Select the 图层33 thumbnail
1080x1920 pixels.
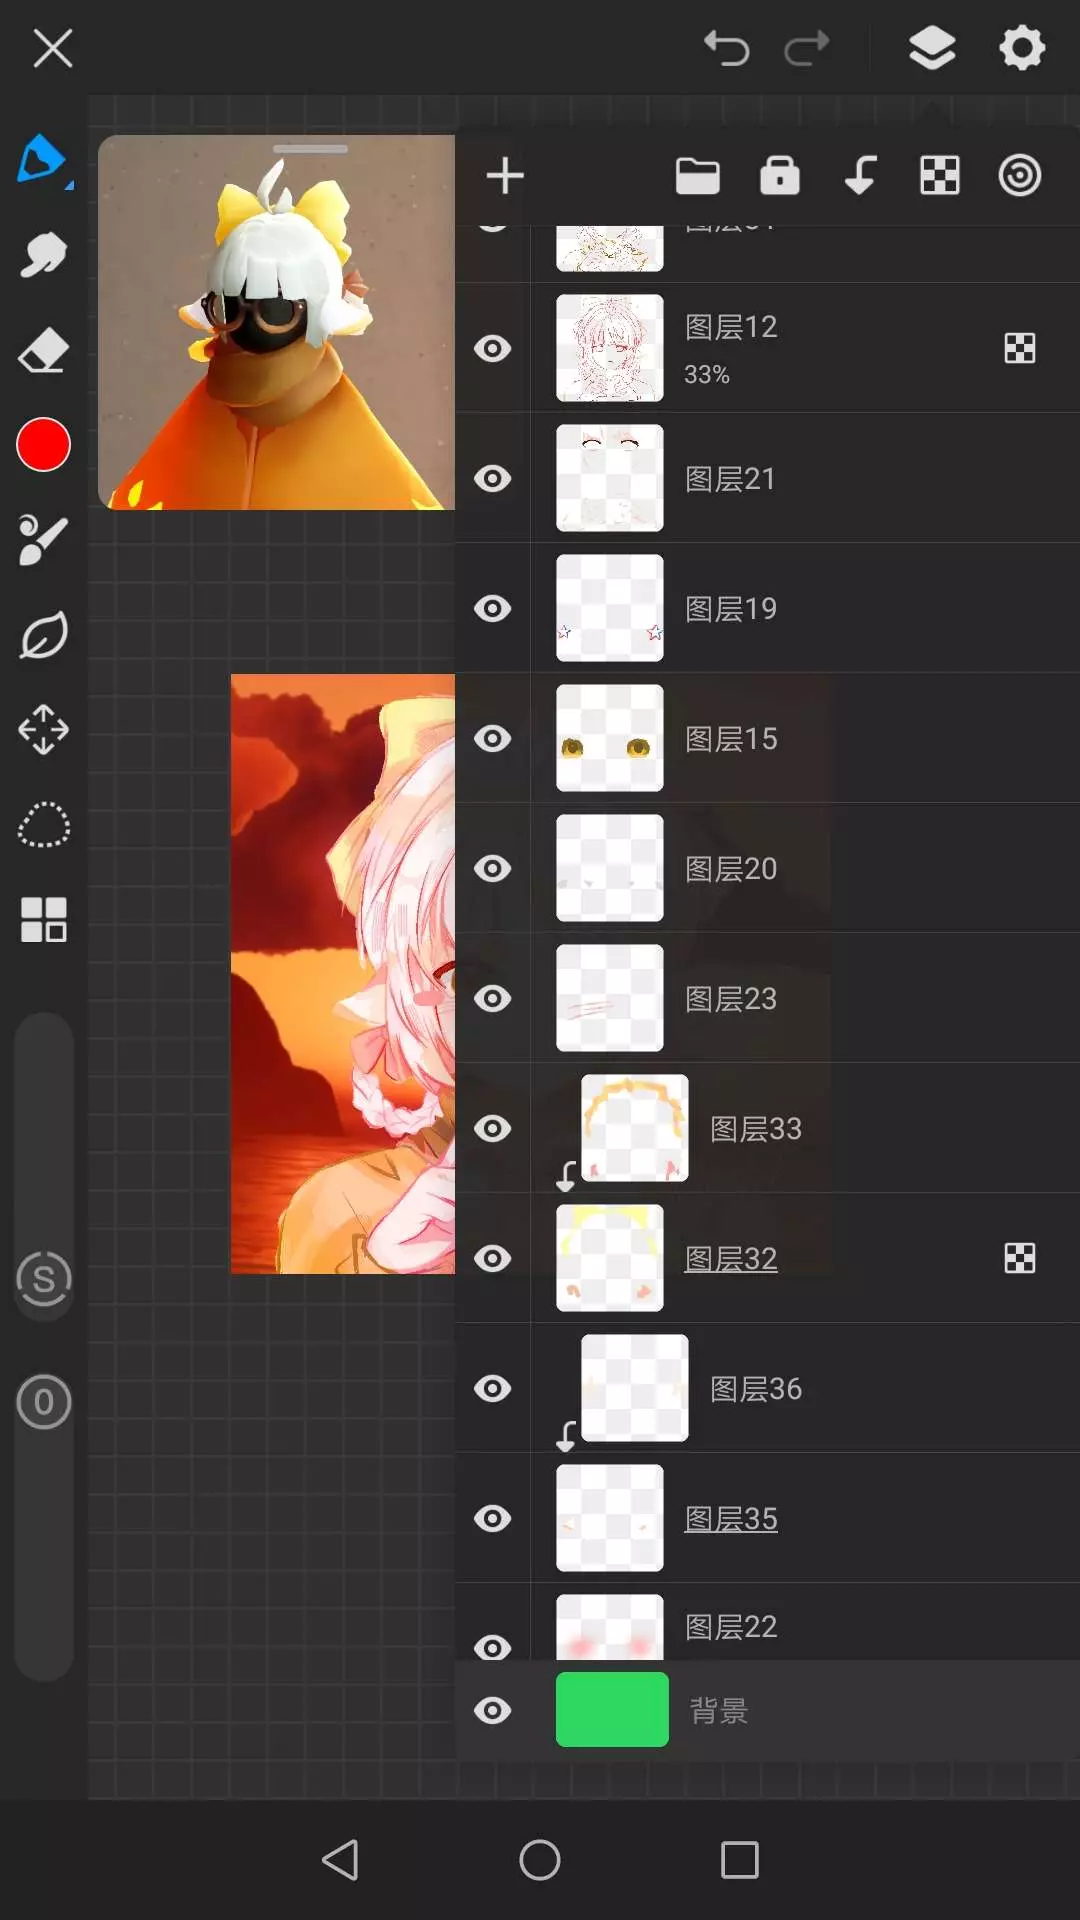point(634,1128)
